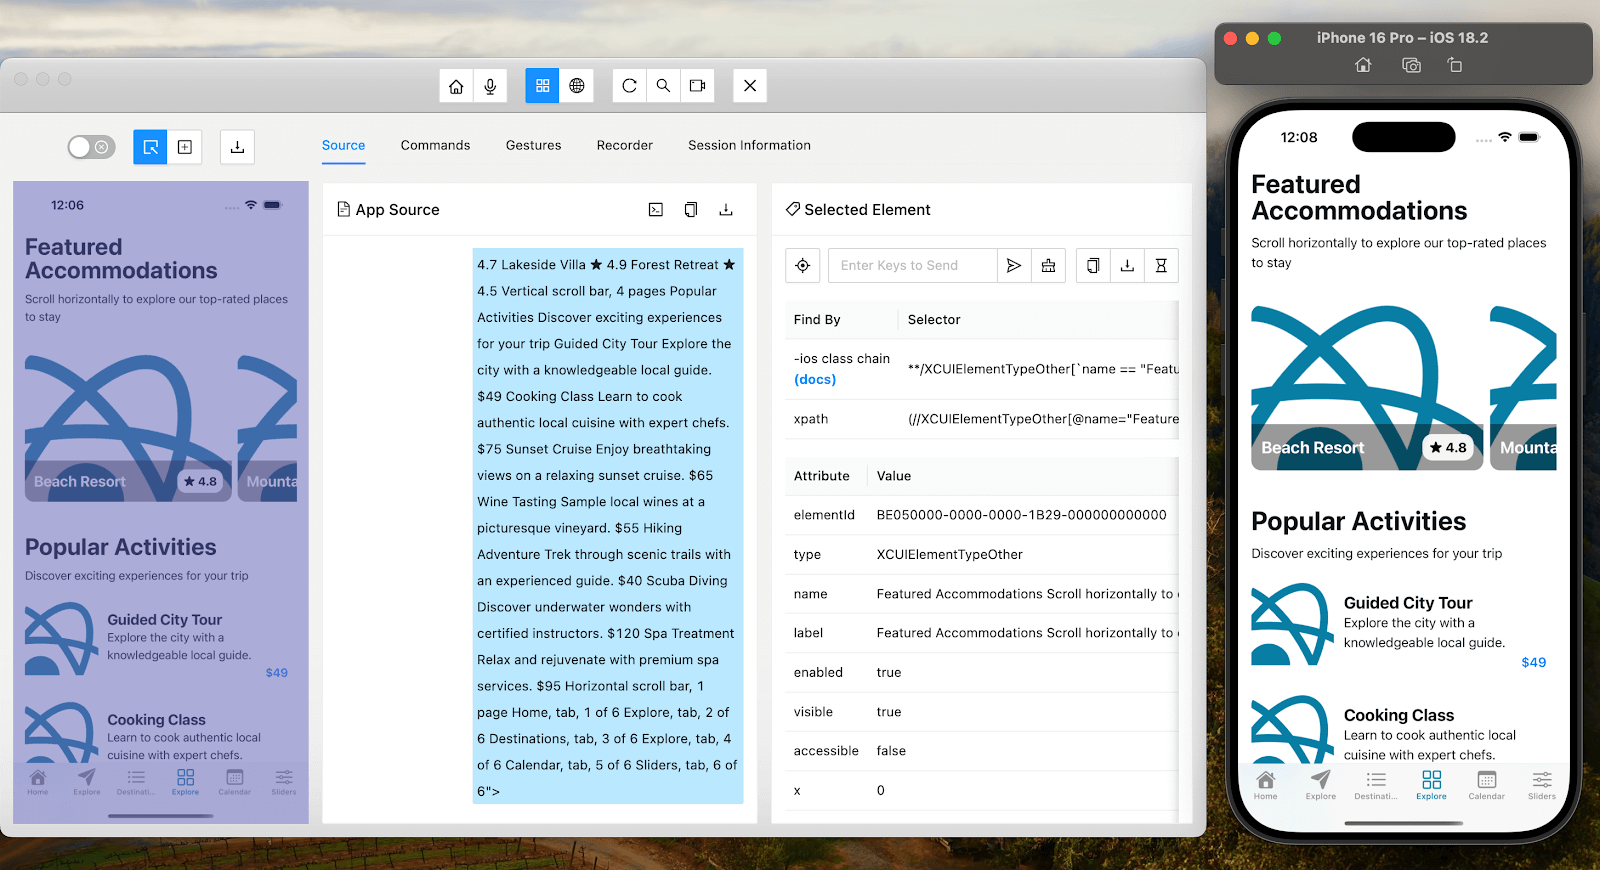Activate the Siri microphone toolbar icon
The image size is (1600, 870).
point(490,86)
